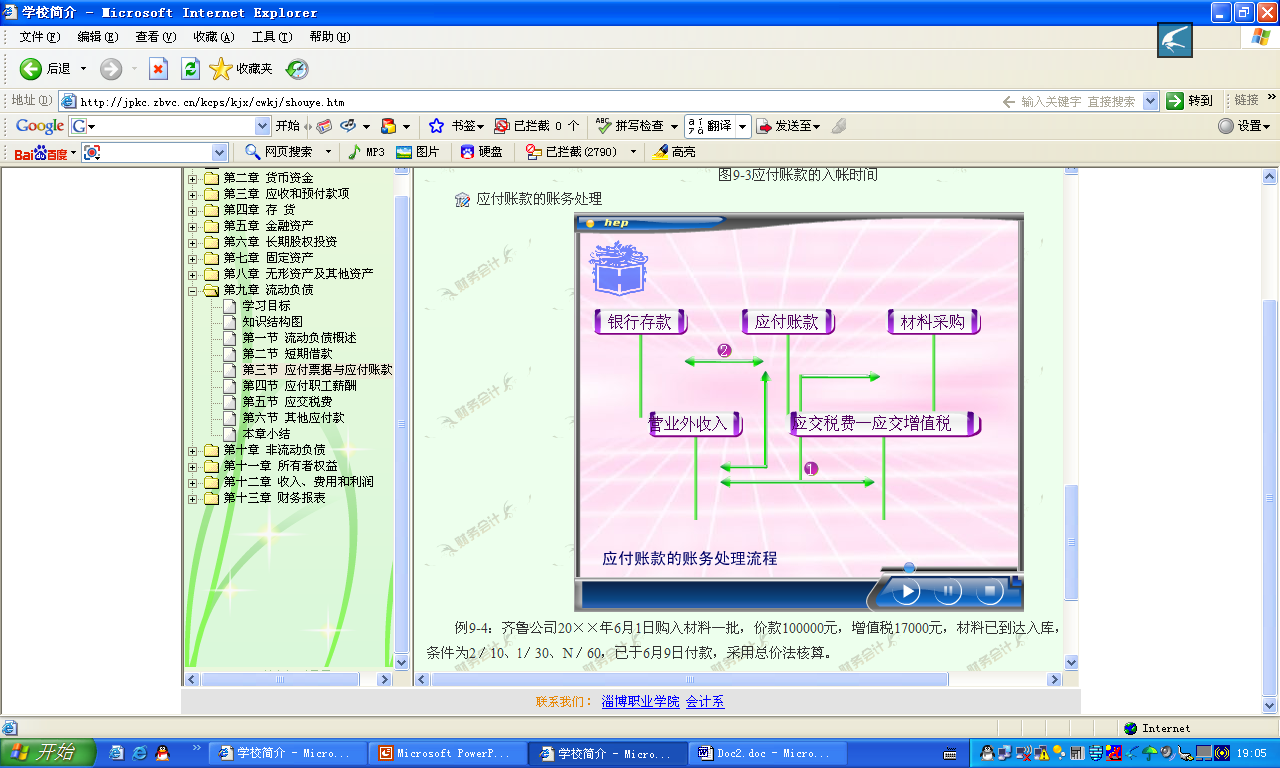The image size is (1280, 768).
Task: Click the Baidu MP3 music search icon
Action: point(354,152)
